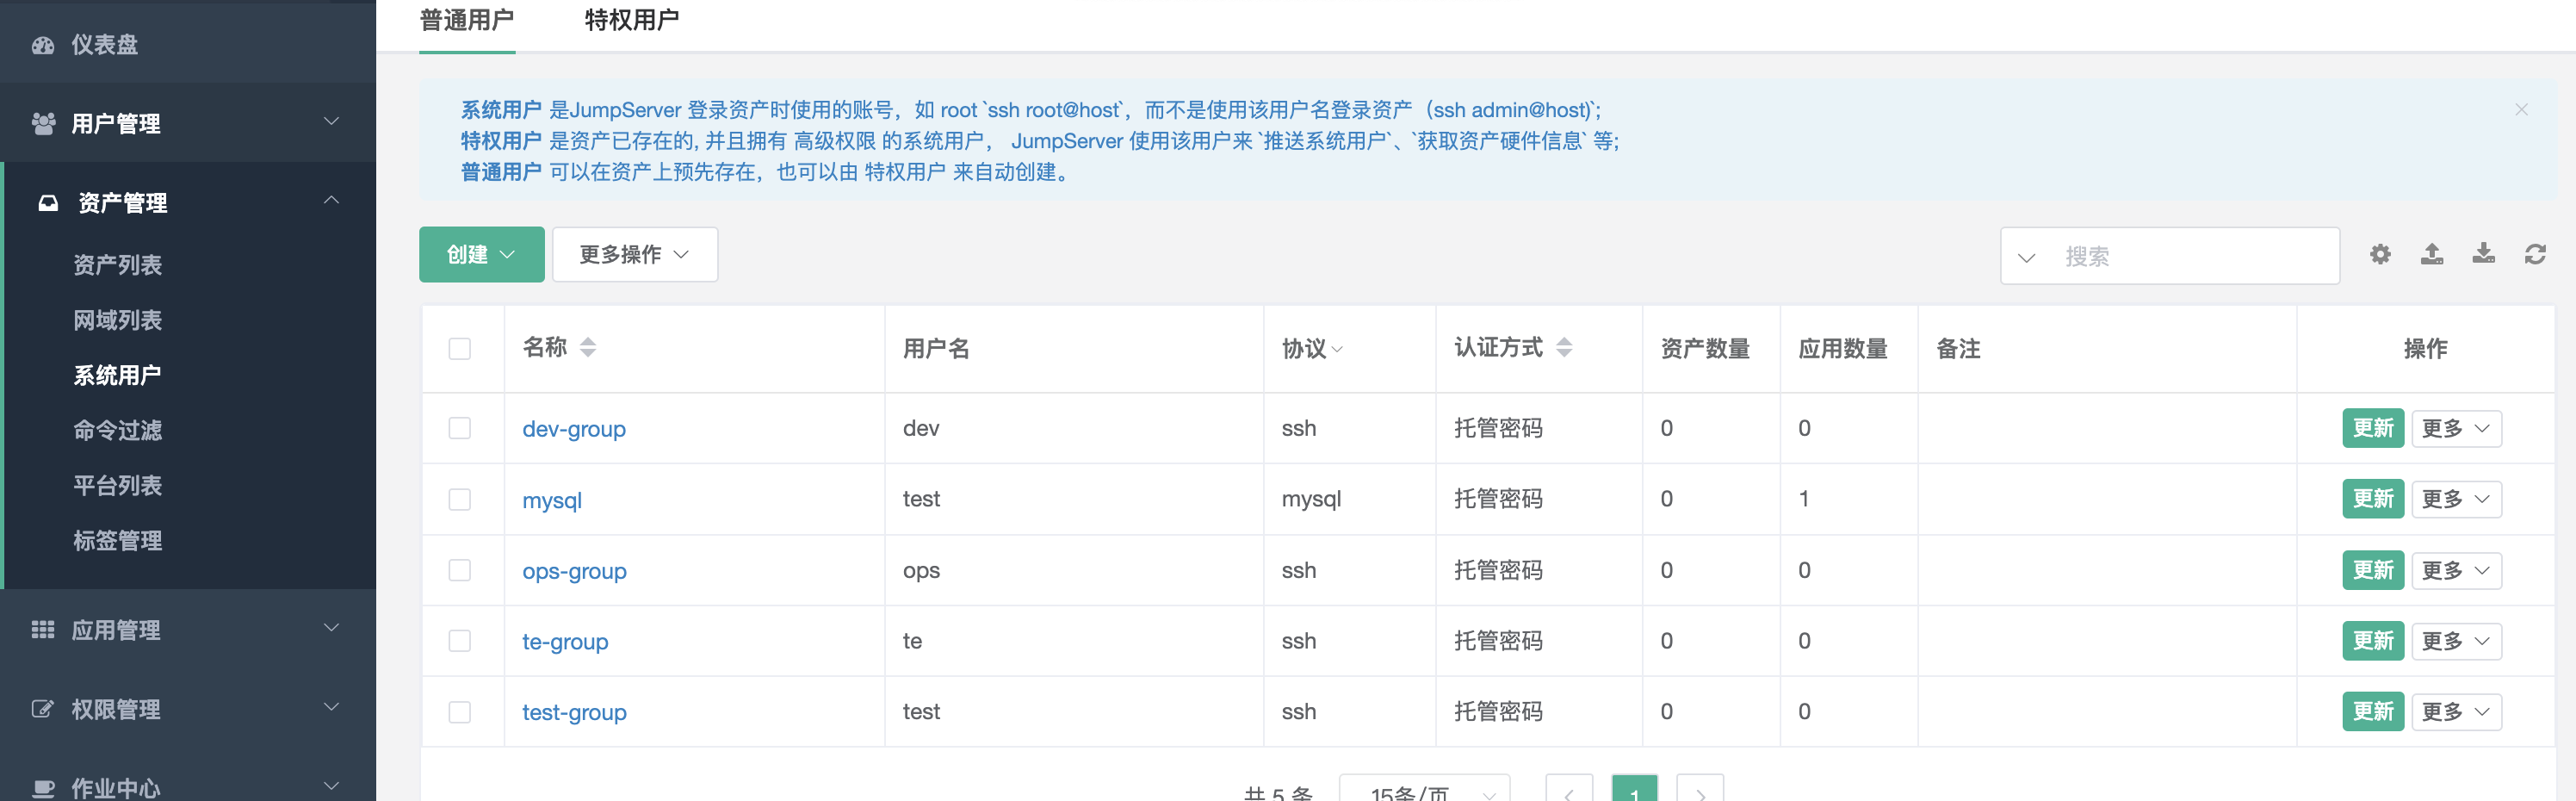This screenshot has width=2576, height=801.
Task: Click the upload import icon
Action: pyautogui.click(x=2432, y=254)
